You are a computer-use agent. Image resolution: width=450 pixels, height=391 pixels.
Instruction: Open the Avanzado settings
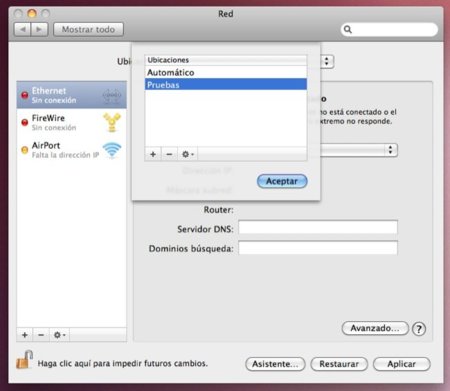(375, 328)
